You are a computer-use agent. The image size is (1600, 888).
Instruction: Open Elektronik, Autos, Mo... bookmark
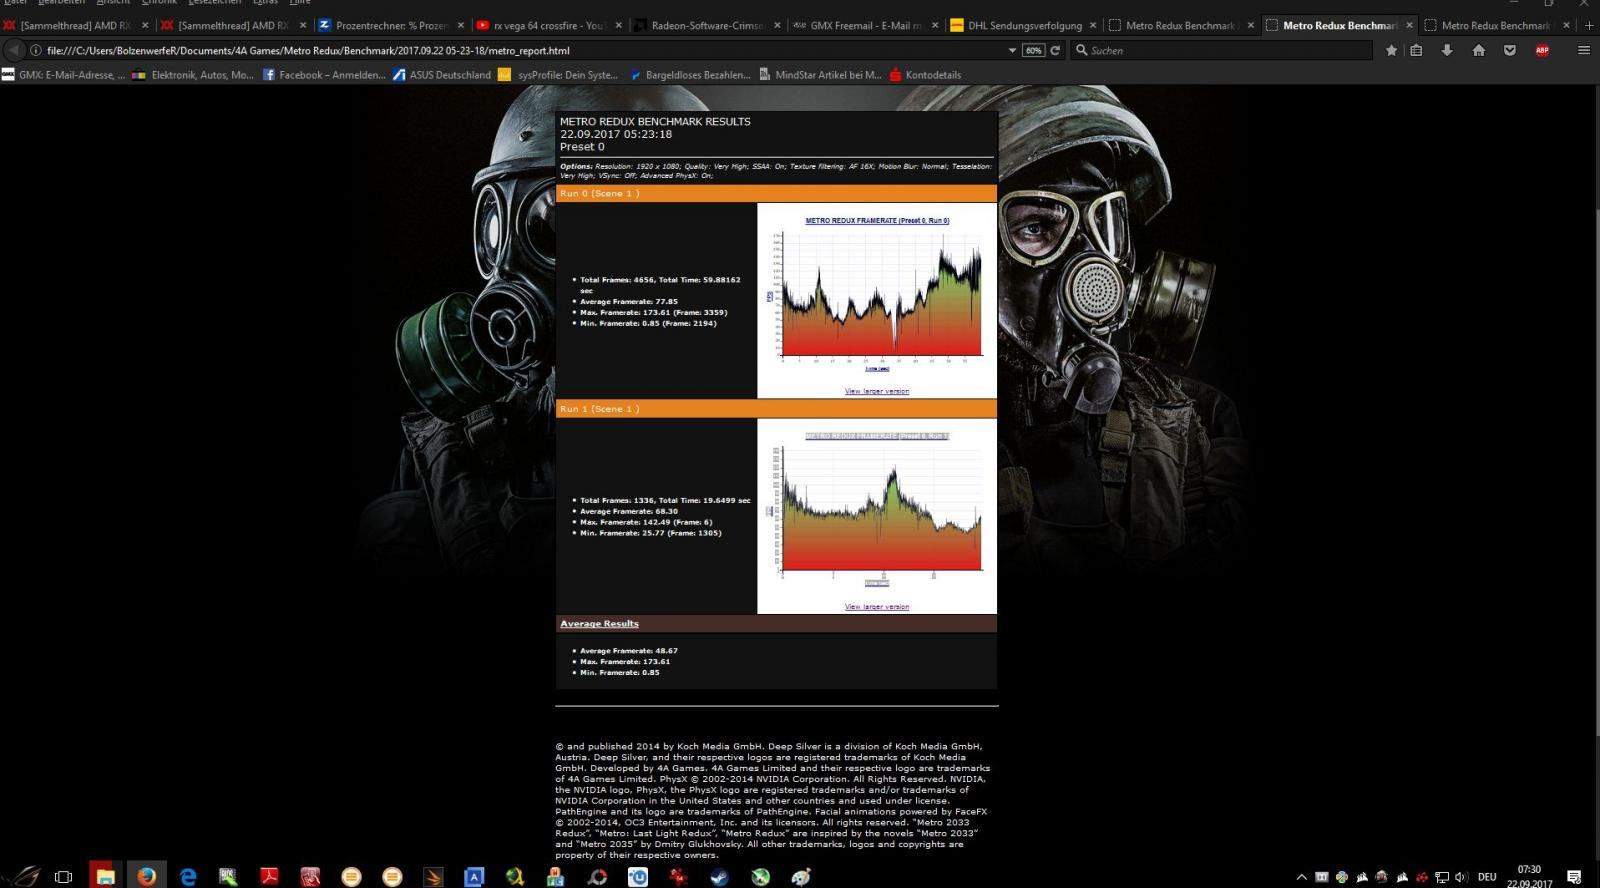click(193, 74)
